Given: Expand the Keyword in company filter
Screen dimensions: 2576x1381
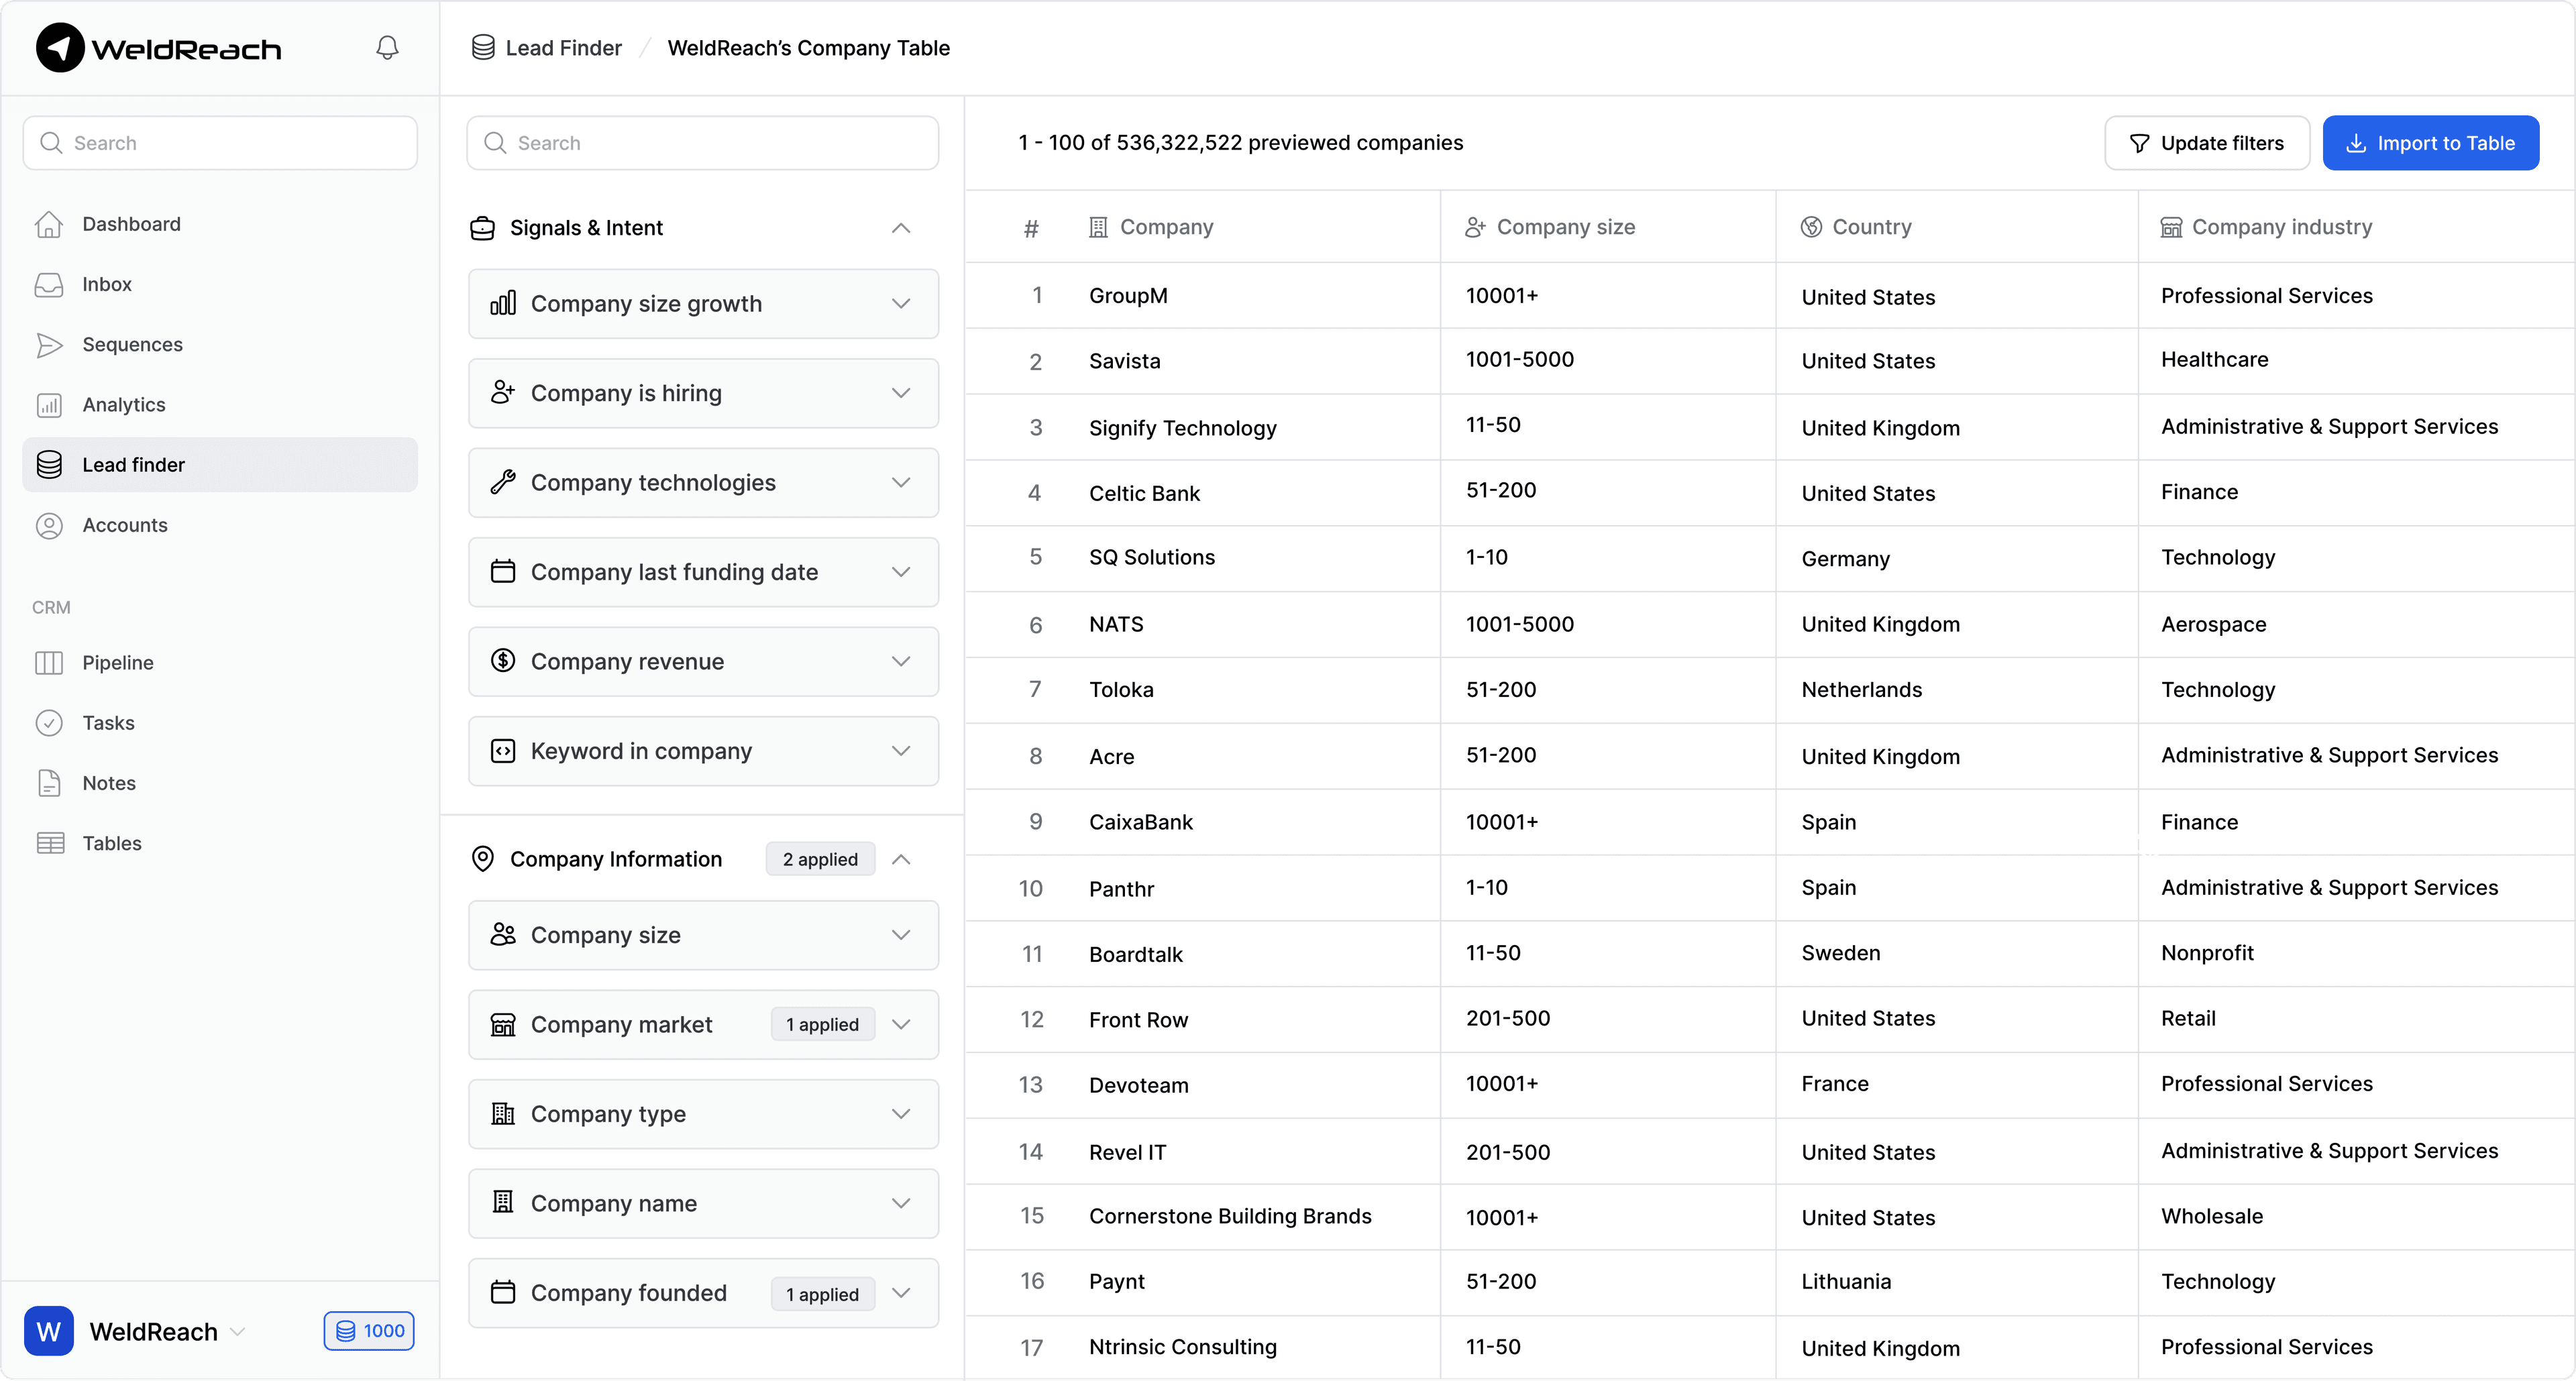Looking at the screenshot, I should [901, 751].
